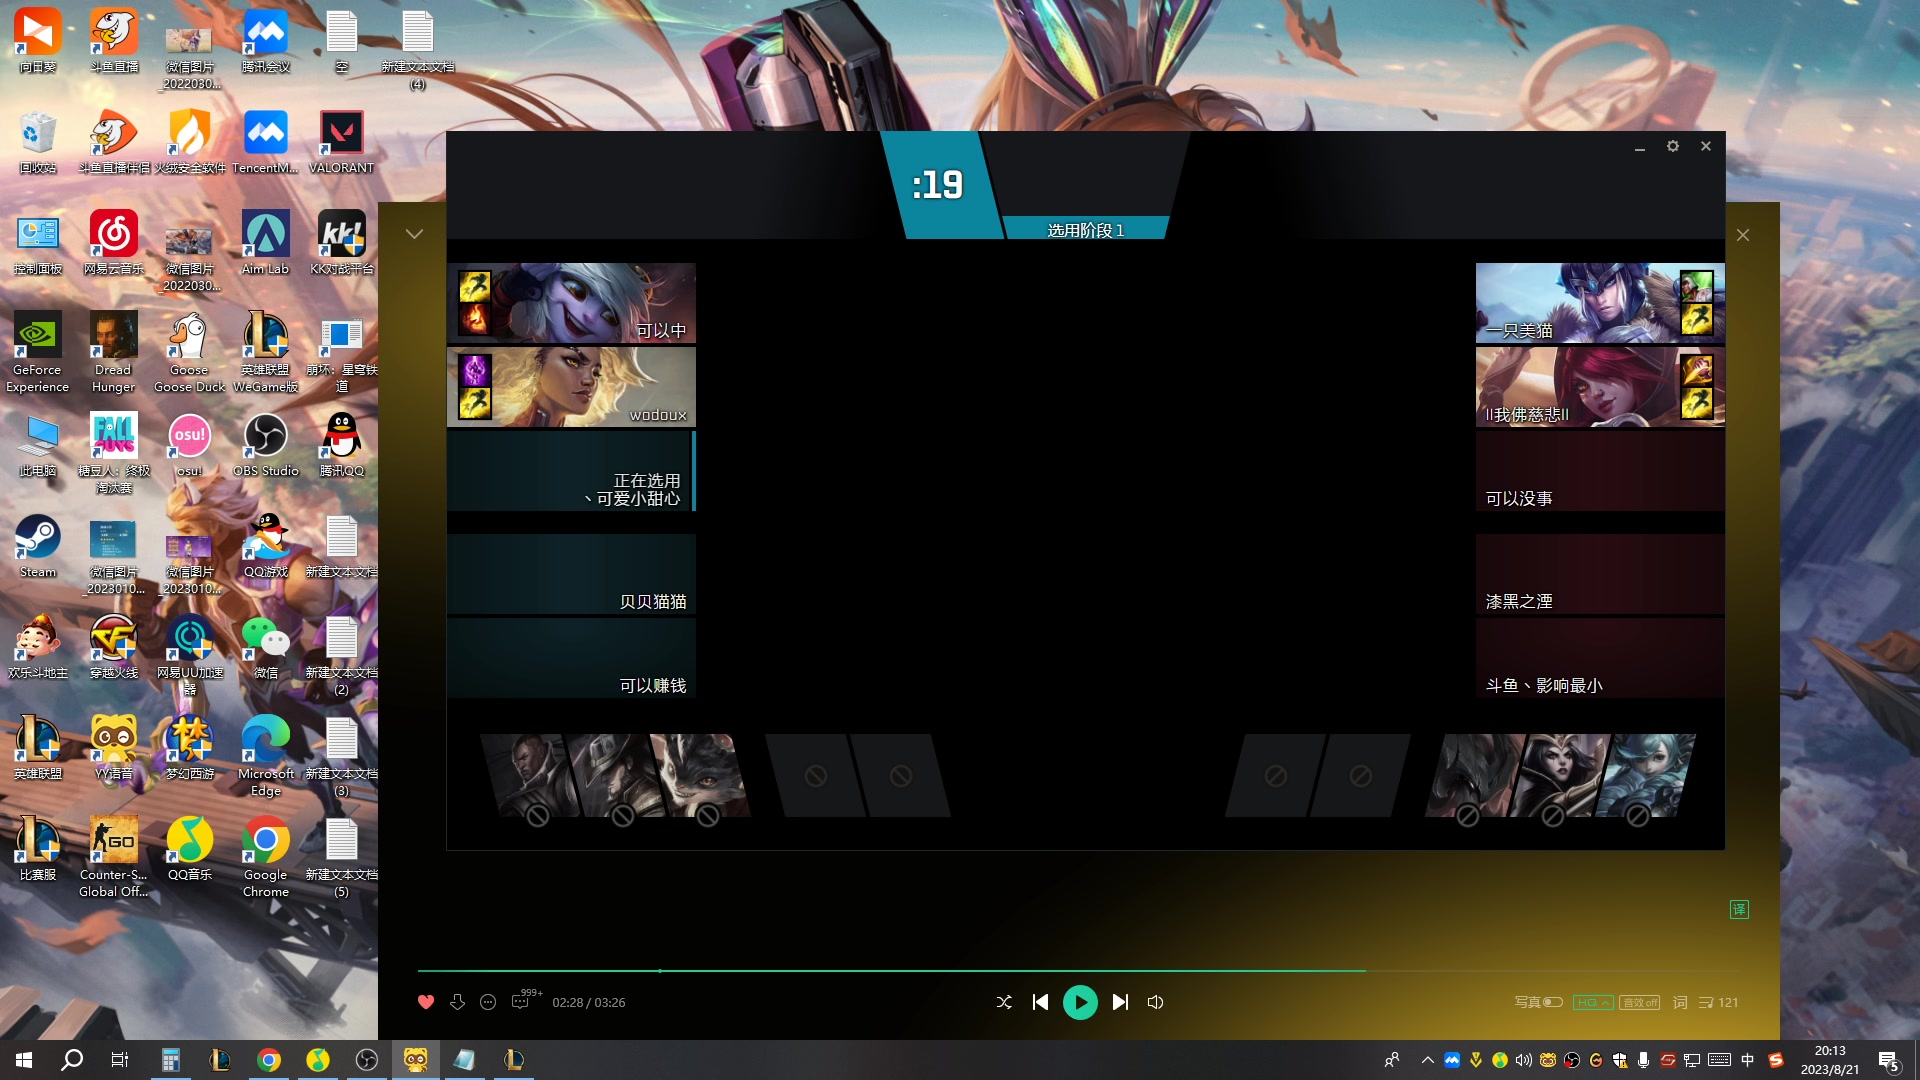The height and width of the screenshot is (1080, 1920).
Task: Select the 可以中 player slot
Action: tap(571, 303)
